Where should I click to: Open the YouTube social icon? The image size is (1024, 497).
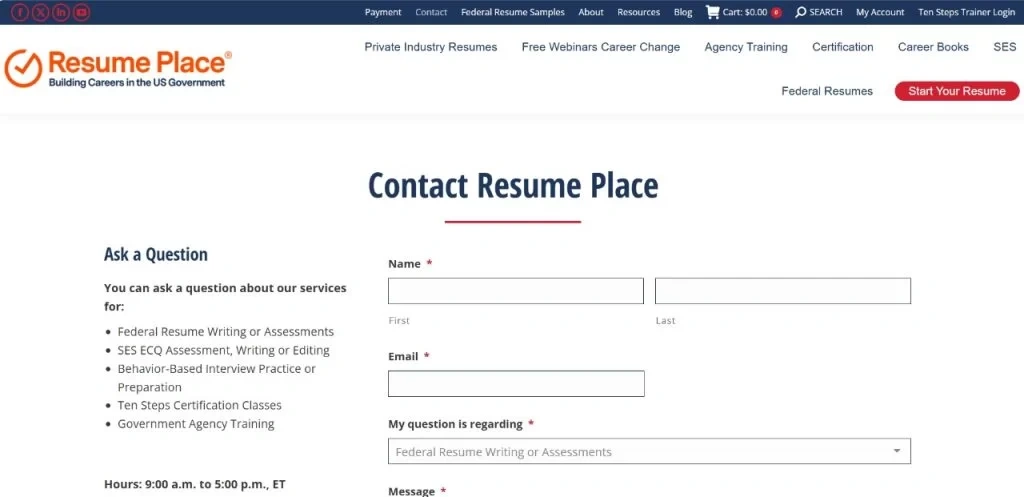point(82,12)
